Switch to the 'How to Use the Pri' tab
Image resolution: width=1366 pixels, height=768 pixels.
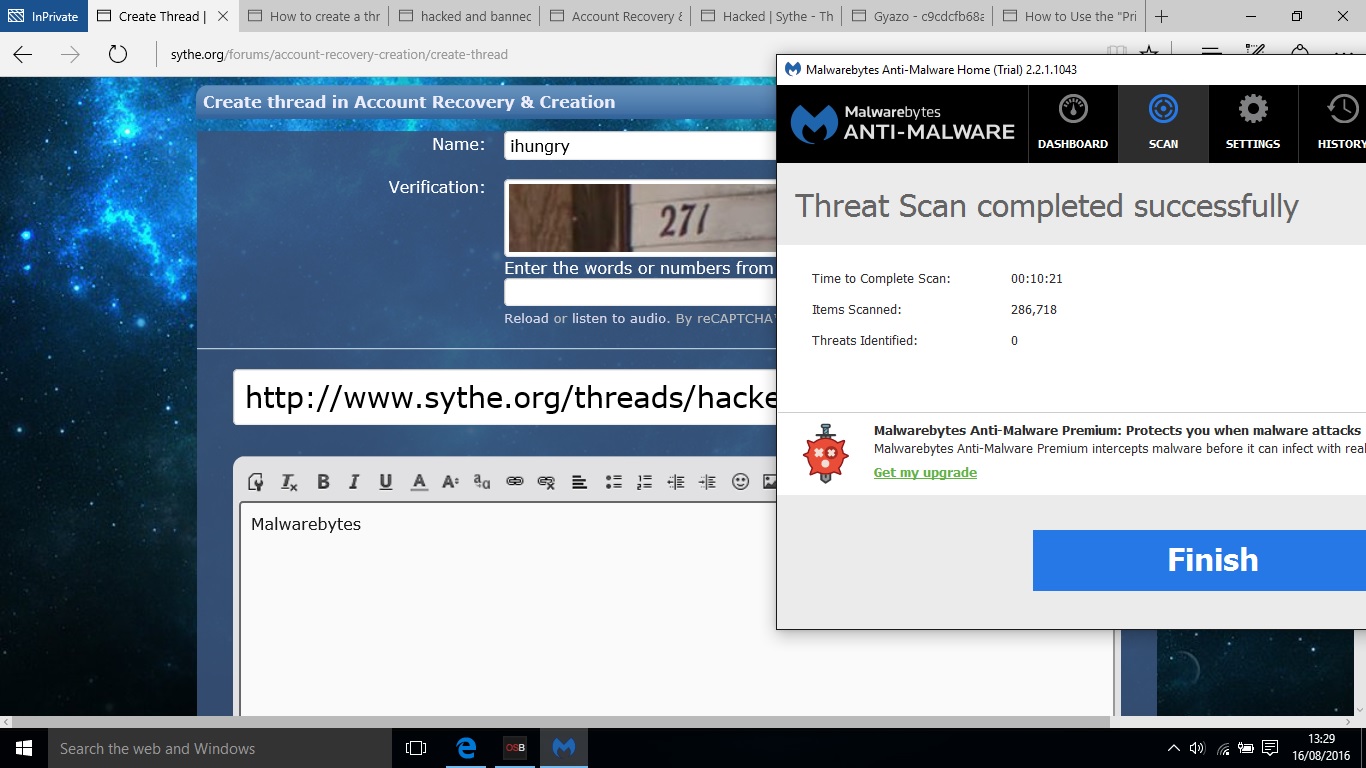[1069, 16]
